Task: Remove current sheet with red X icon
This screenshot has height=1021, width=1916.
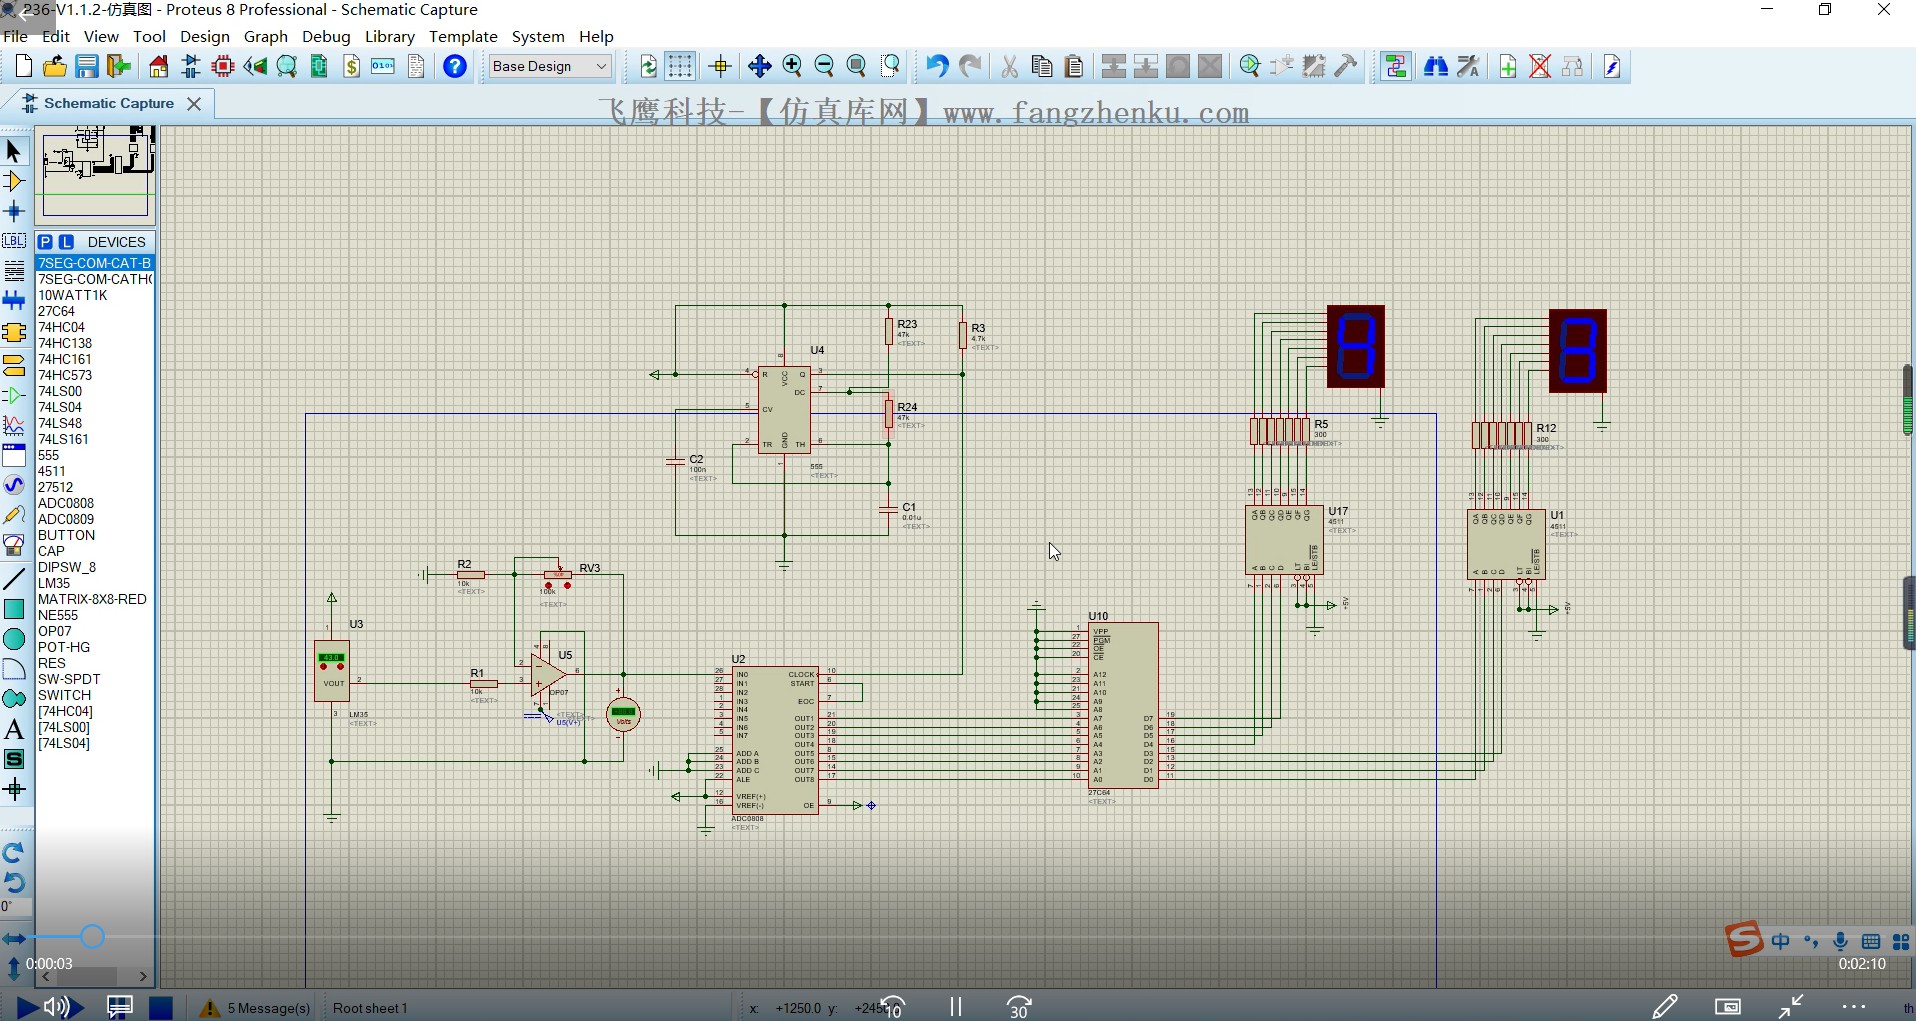Action: pos(1540,67)
